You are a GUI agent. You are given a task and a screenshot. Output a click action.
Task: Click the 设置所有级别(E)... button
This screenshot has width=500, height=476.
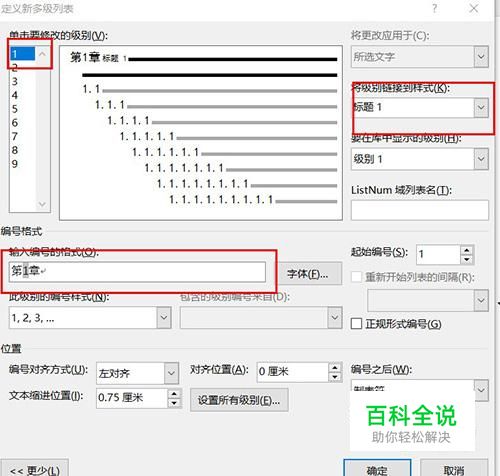pos(239,400)
